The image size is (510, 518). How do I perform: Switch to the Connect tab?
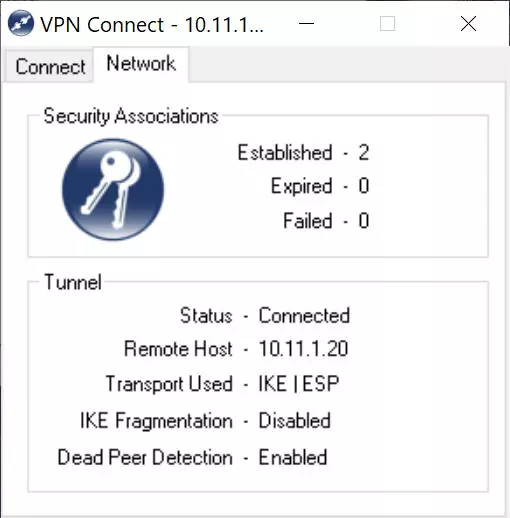pos(50,66)
